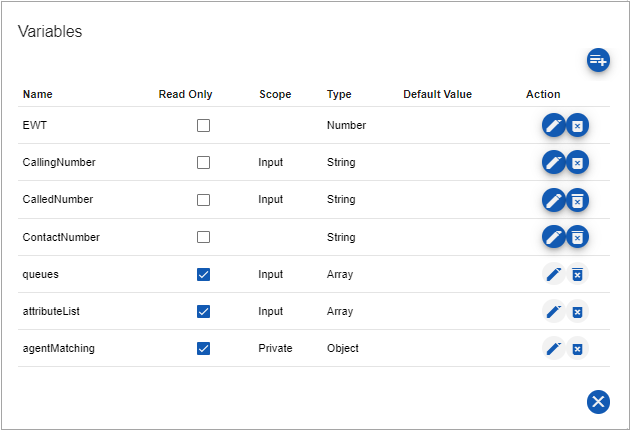Delete the CallingNumber variable

(577, 163)
